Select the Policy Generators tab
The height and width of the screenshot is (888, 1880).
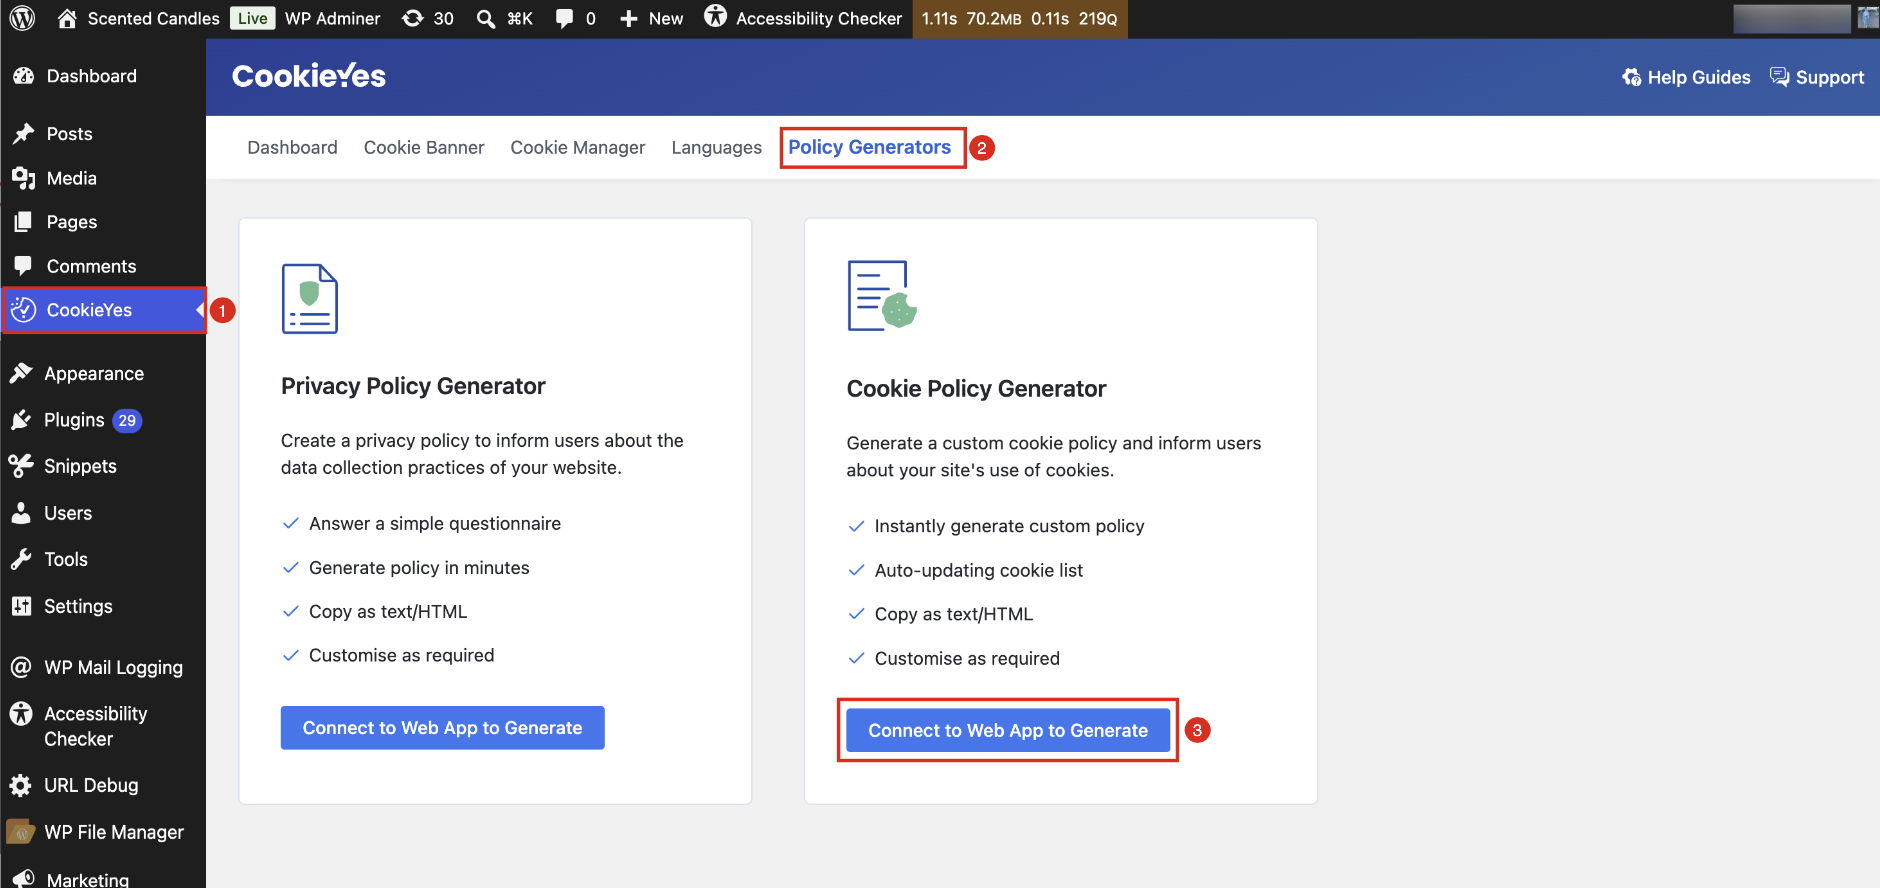point(870,148)
